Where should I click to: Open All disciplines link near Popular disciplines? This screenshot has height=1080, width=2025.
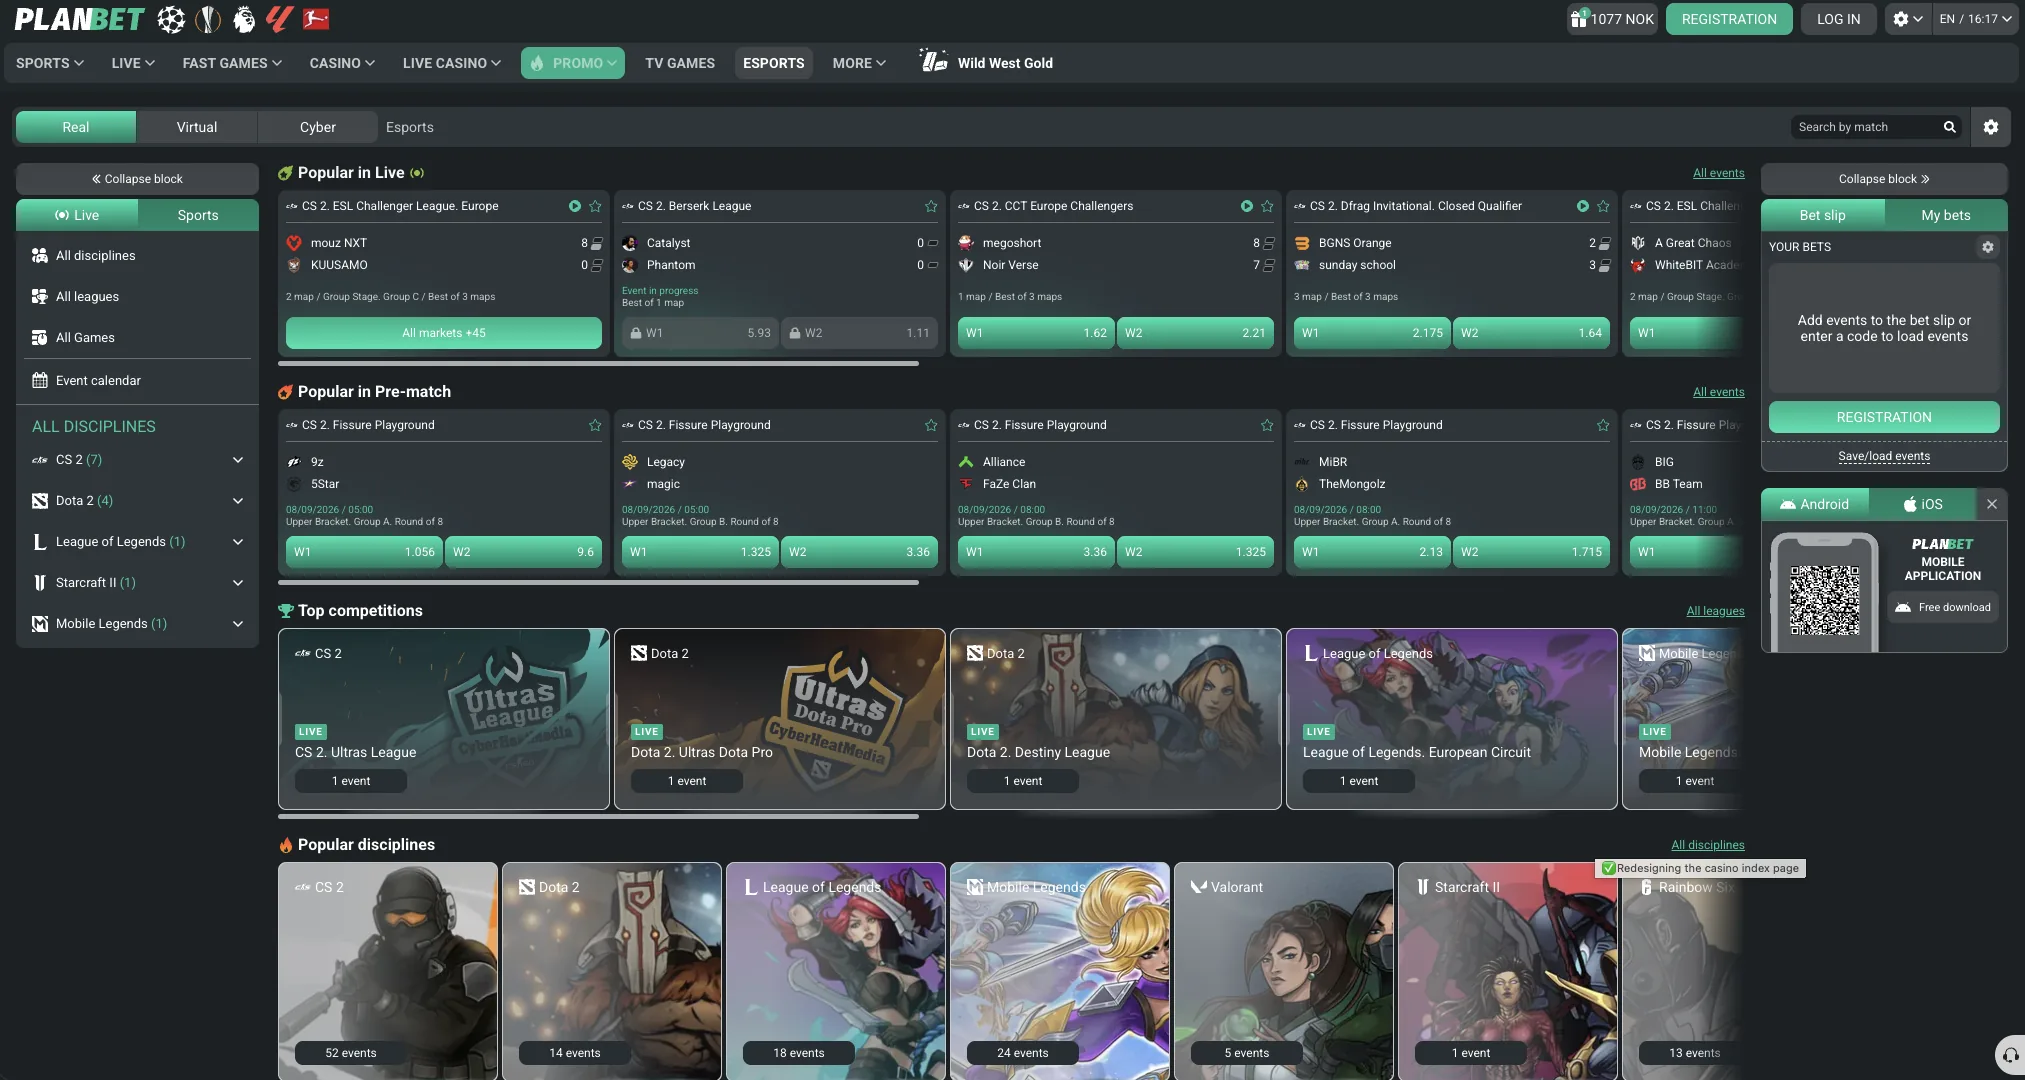click(x=1708, y=845)
